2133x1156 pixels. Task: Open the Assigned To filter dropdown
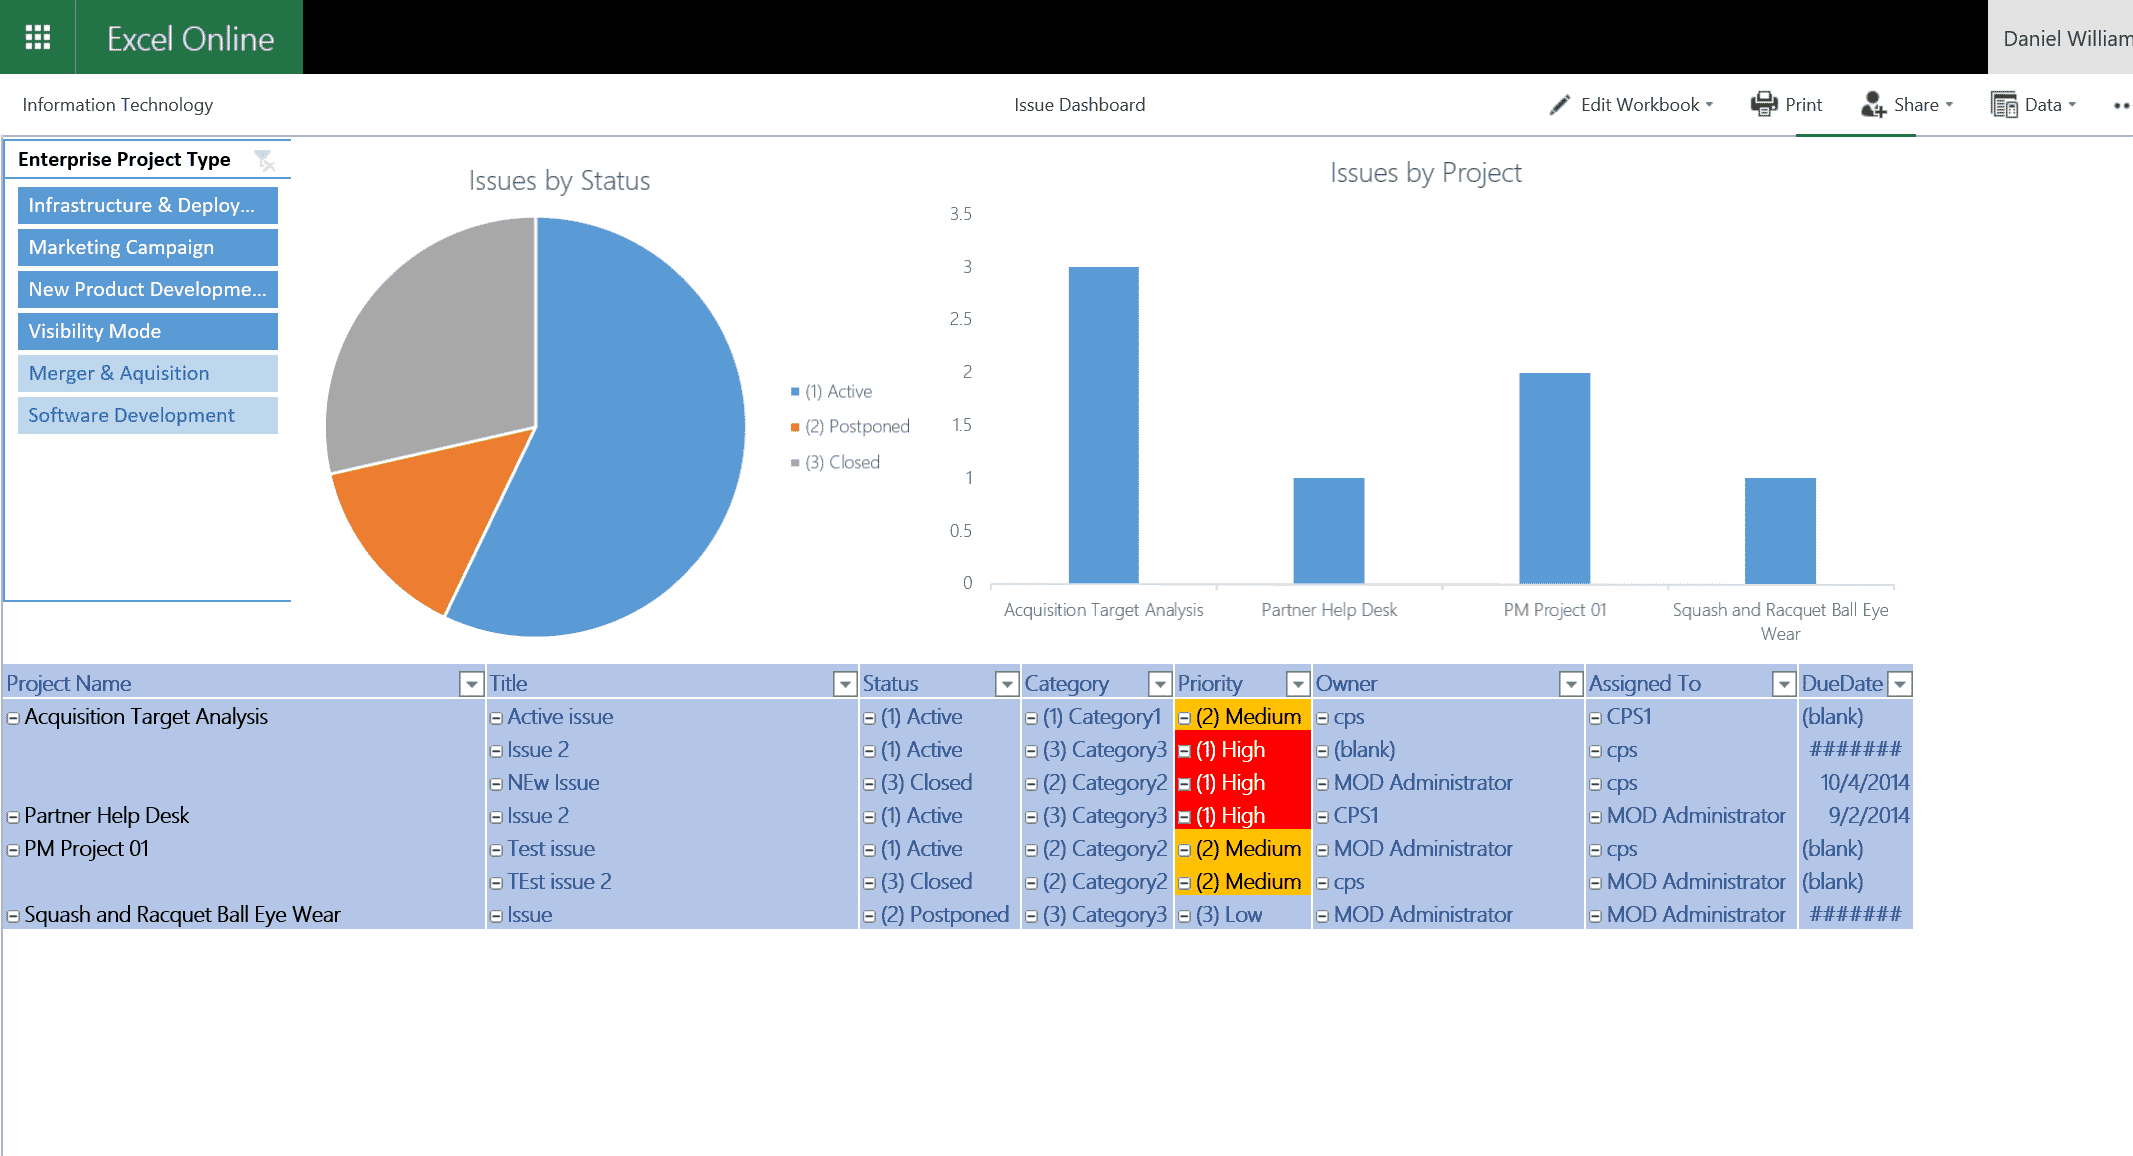tap(1784, 683)
